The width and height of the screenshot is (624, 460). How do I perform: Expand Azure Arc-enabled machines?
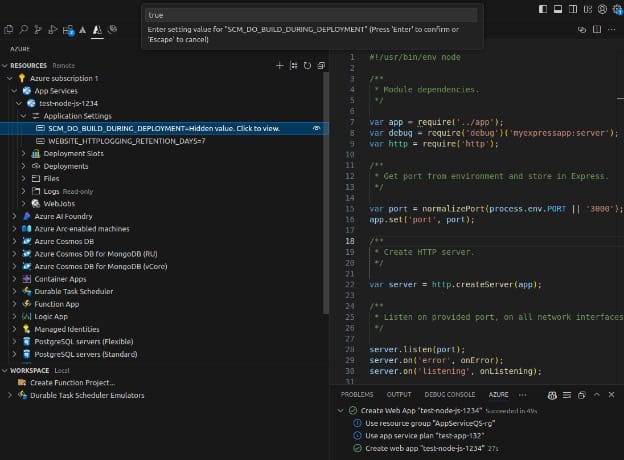click(15, 229)
